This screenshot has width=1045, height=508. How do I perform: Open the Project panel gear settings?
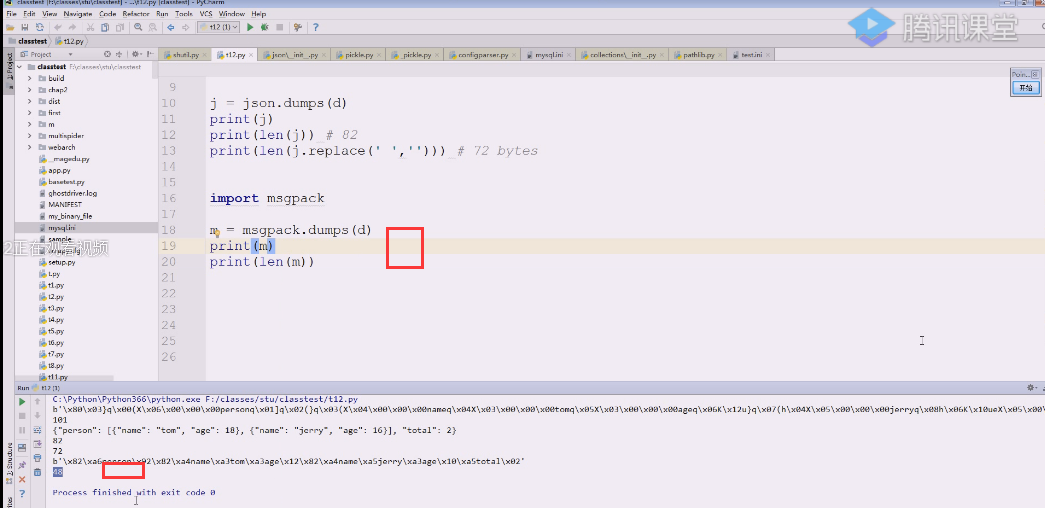[x=135, y=54]
